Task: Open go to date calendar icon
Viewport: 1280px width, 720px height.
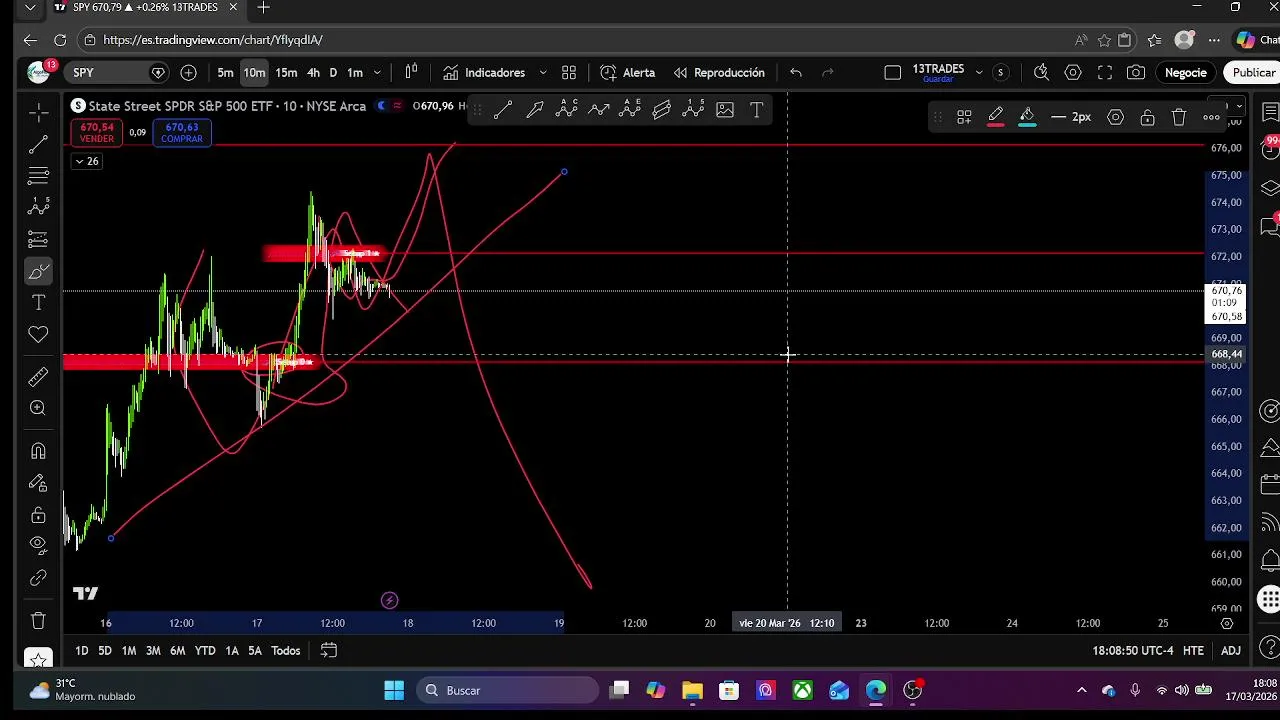Action: point(328,650)
